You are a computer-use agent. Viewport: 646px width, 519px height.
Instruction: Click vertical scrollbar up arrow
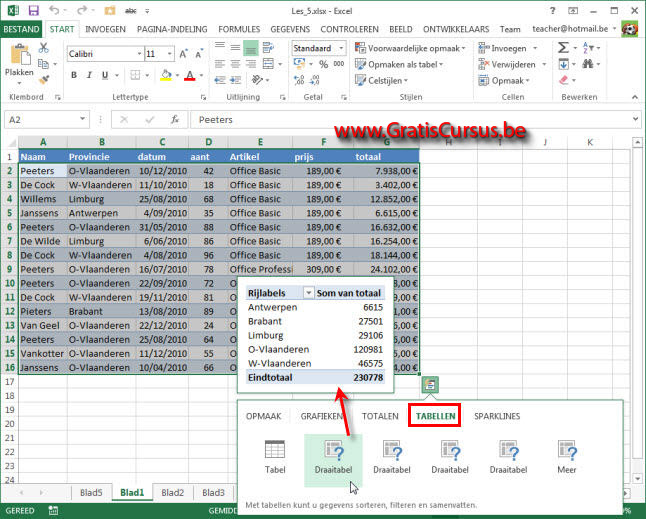(637, 143)
